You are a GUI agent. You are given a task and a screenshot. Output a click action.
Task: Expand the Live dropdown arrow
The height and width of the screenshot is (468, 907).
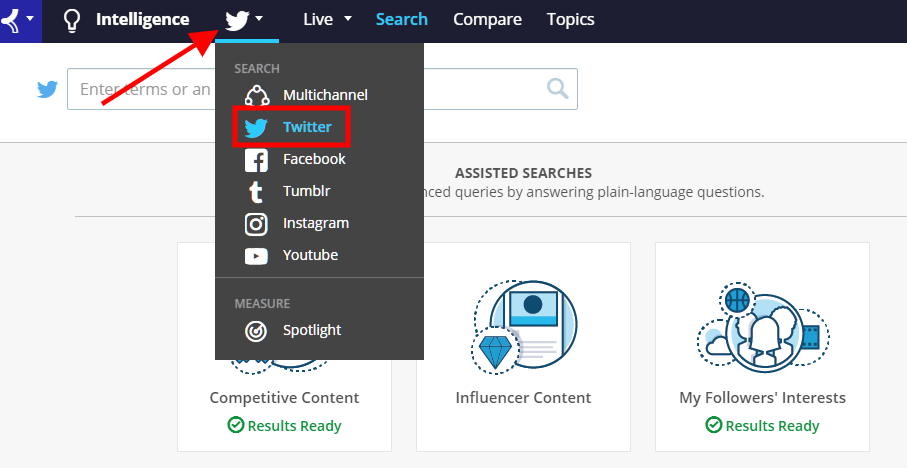tap(348, 19)
